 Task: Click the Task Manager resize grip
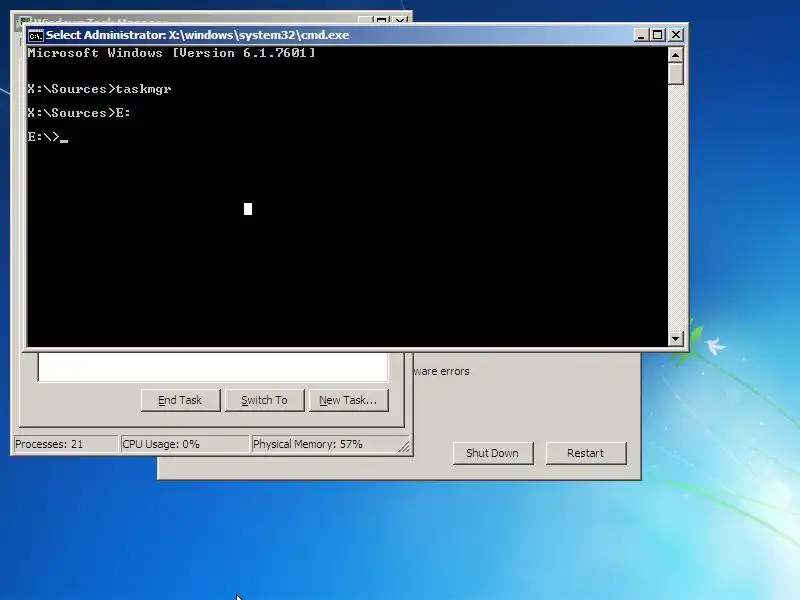(404, 446)
